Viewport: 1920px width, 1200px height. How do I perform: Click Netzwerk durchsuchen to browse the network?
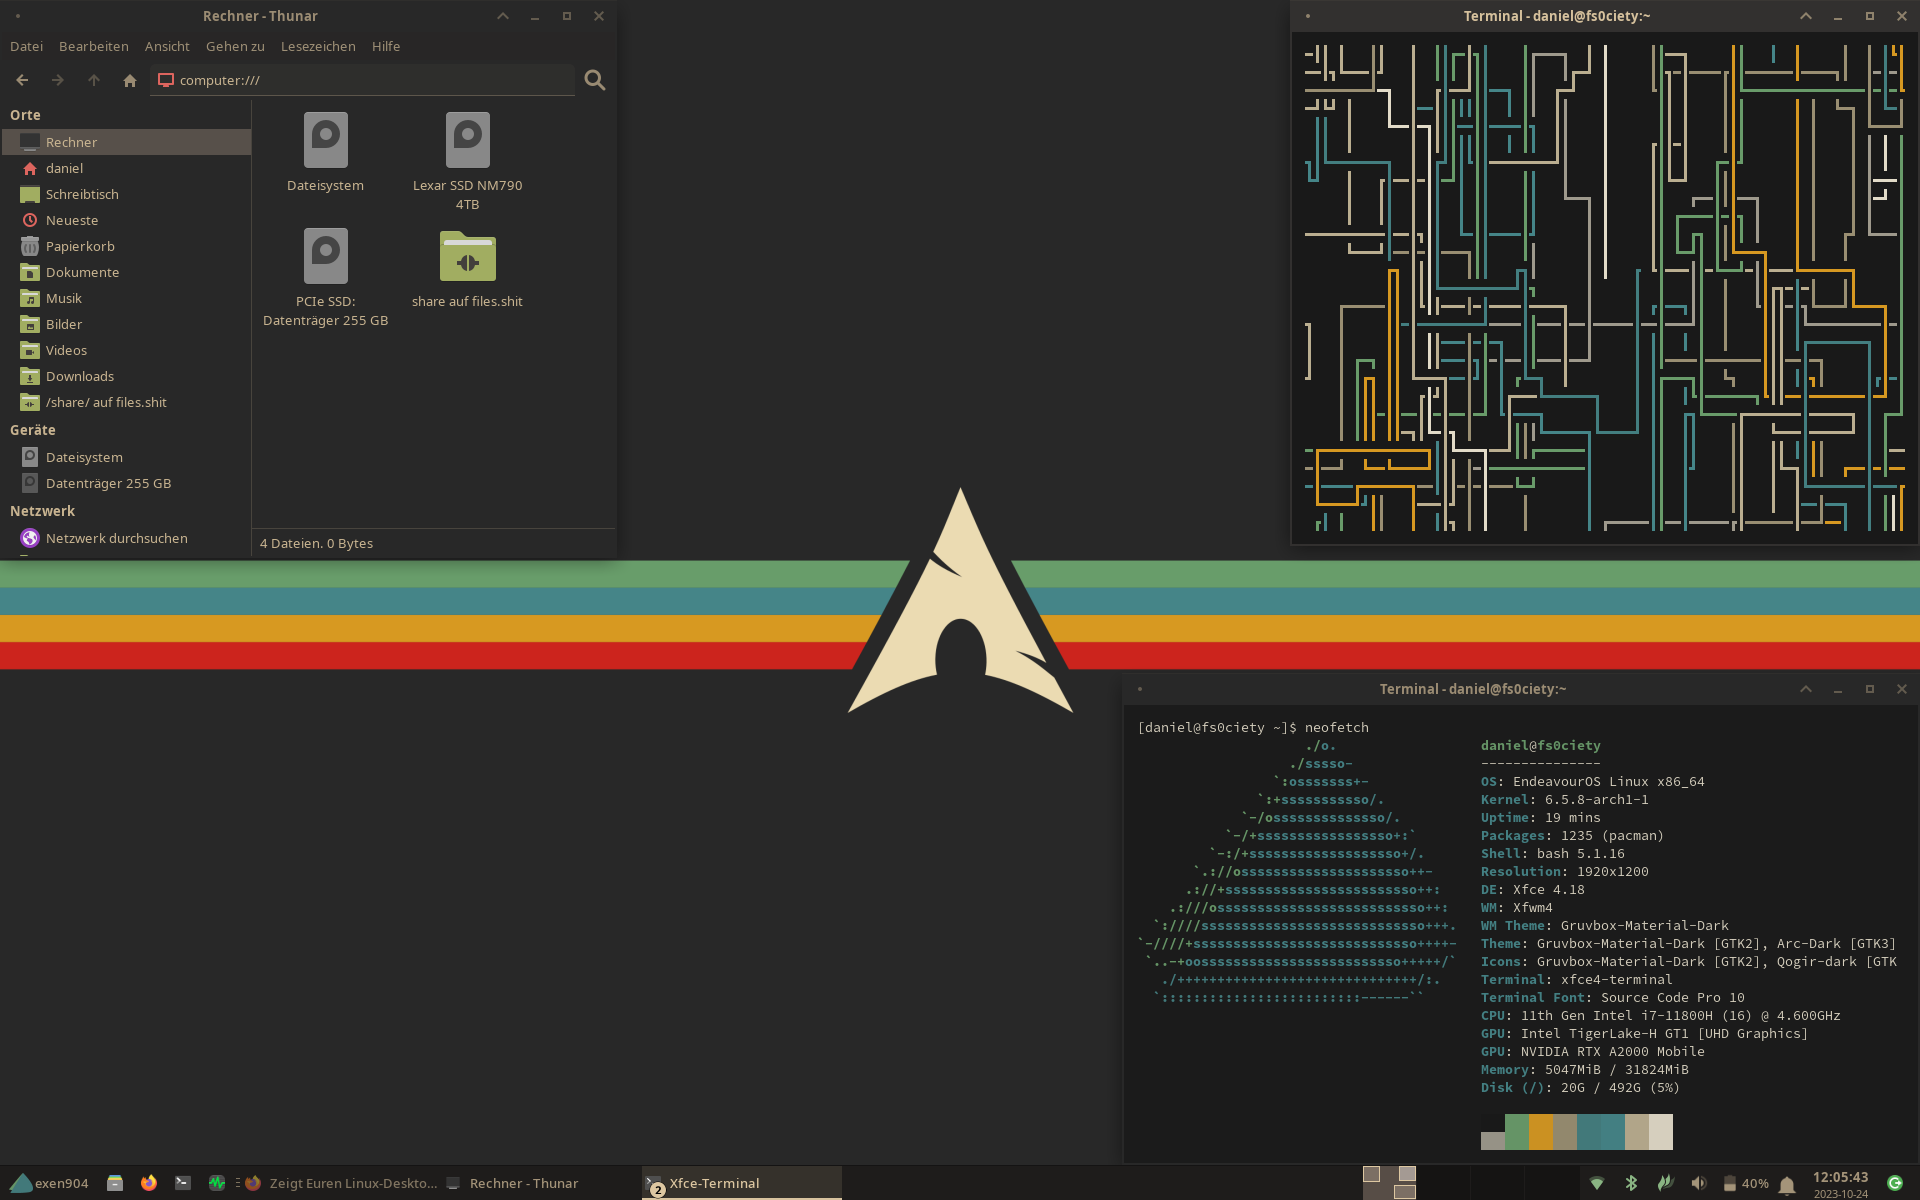[117, 538]
